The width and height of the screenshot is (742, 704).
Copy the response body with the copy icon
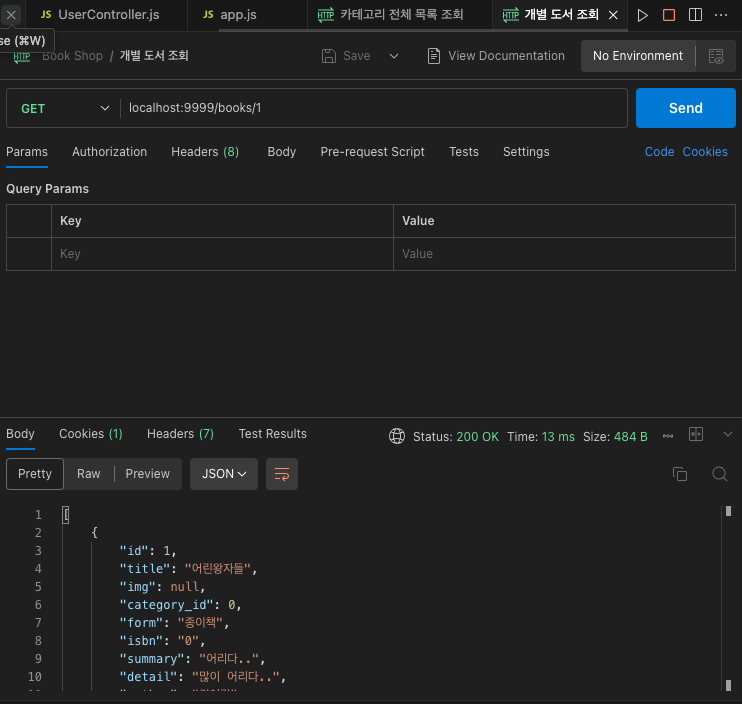(x=680, y=474)
